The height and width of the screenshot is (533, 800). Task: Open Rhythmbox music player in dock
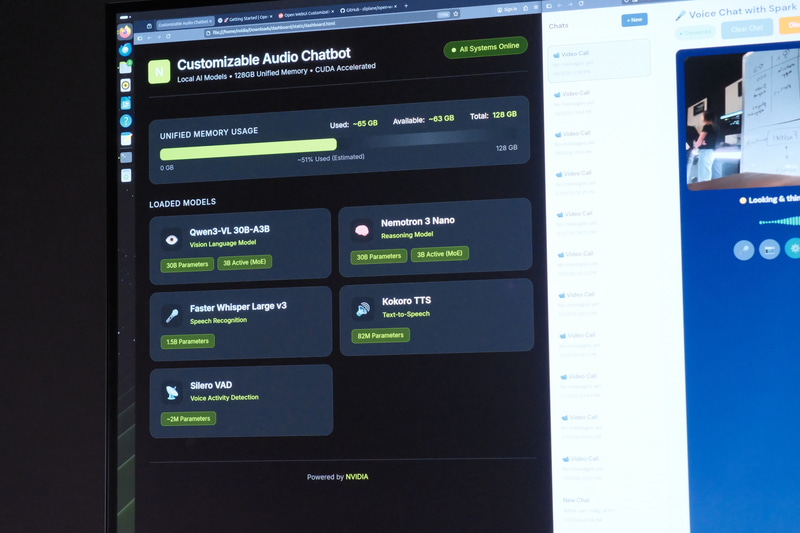click(126, 85)
